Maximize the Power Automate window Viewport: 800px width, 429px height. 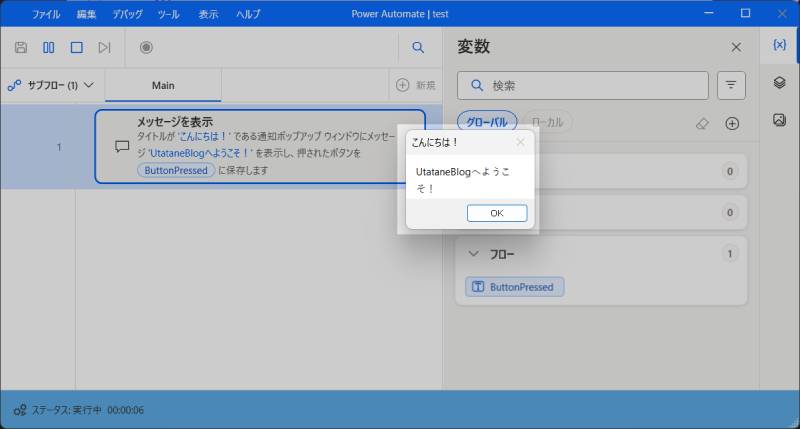pyautogui.click(x=745, y=13)
